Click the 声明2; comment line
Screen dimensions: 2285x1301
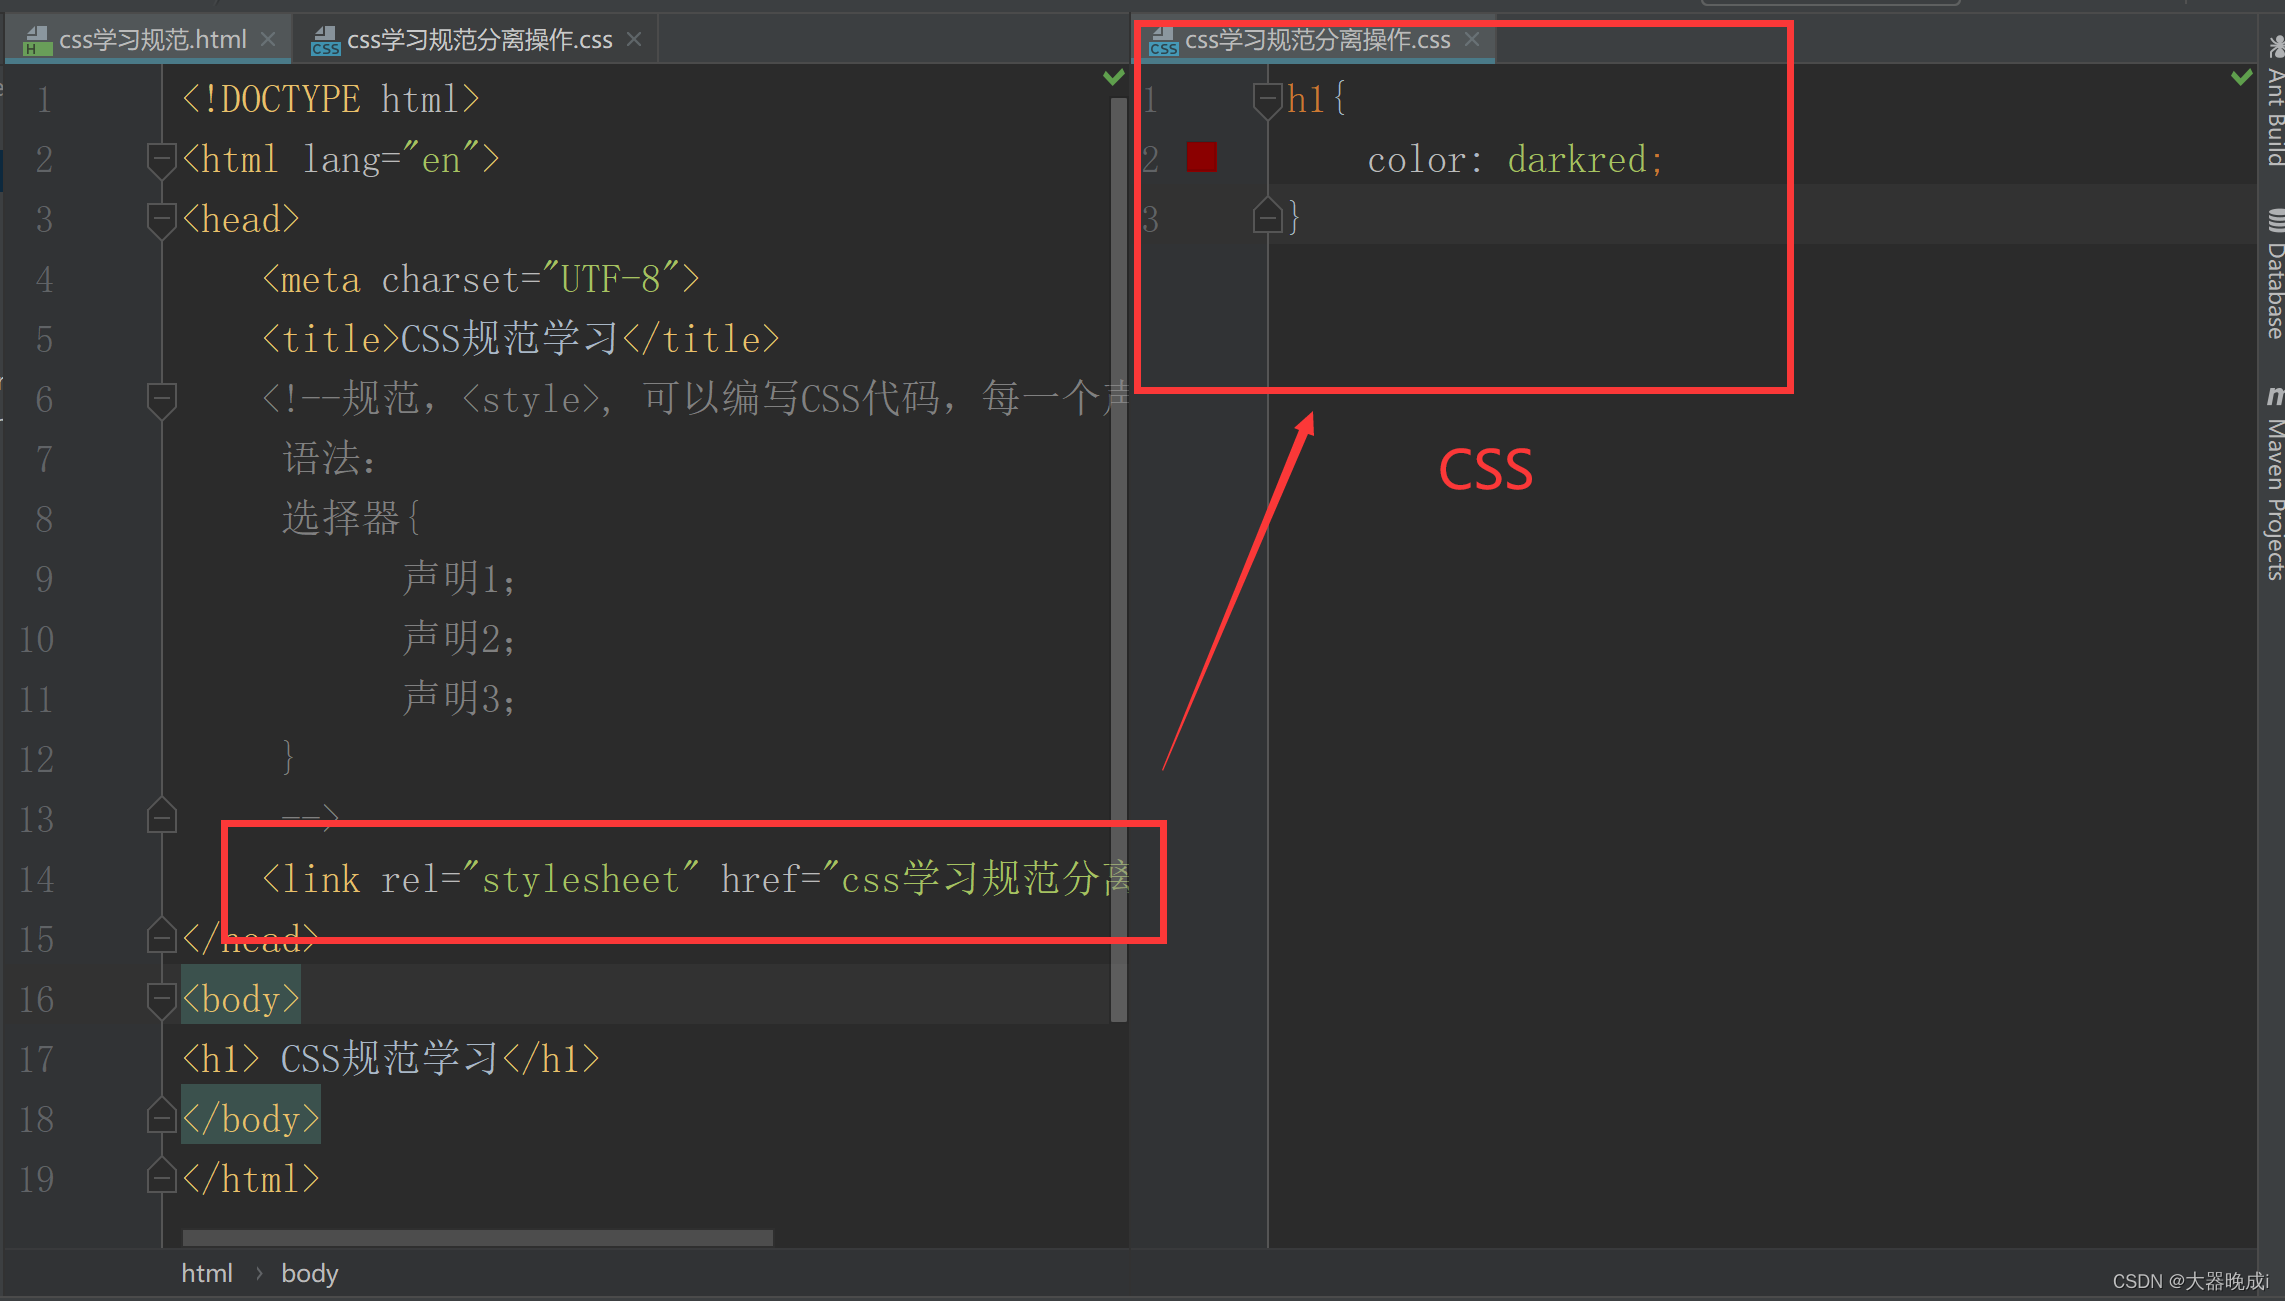pos(459,640)
